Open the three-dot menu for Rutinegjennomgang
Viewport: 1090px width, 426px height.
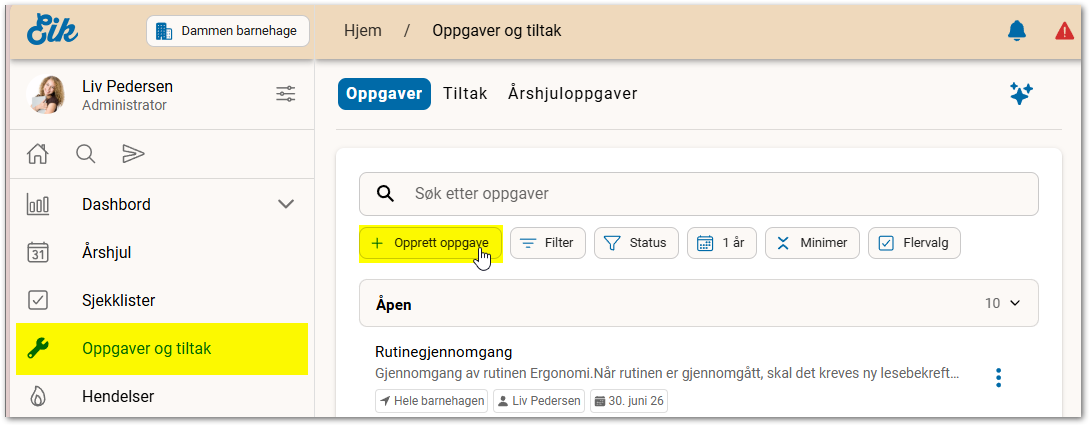click(999, 377)
